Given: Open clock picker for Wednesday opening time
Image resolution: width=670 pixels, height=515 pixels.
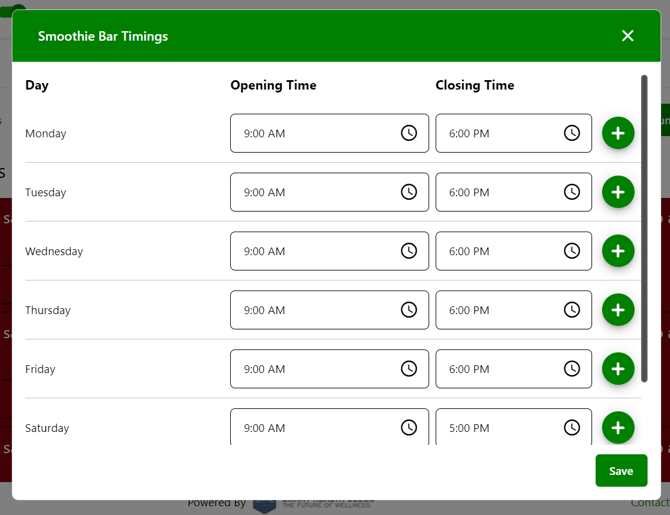Looking at the screenshot, I should pyautogui.click(x=409, y=251).
